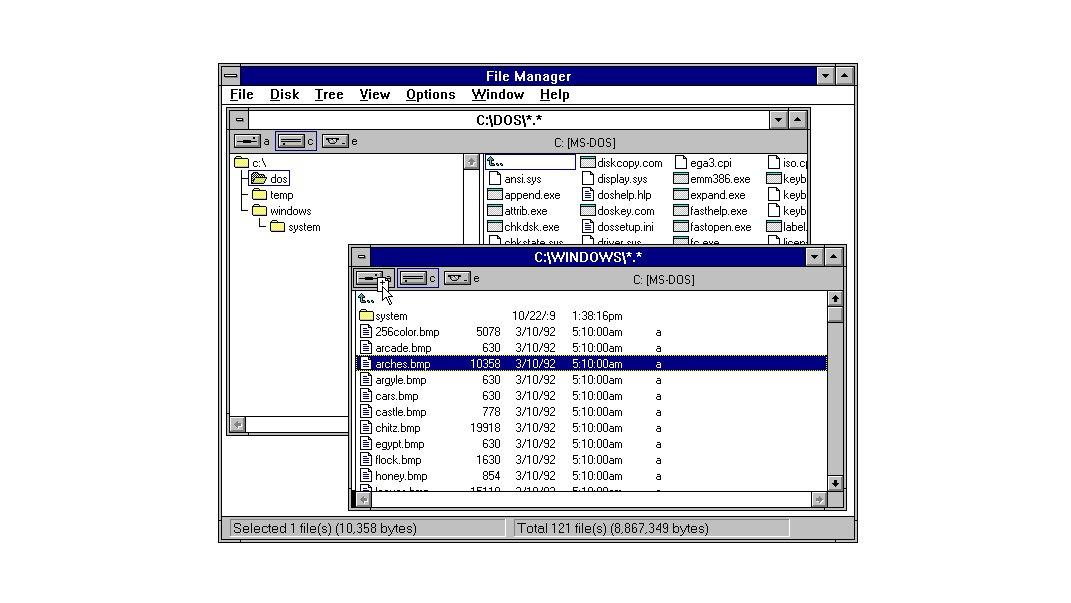The width and height of the screenshot is (1071, 603).
Task: Select the 256color.bmp file icon
Action: point(366,332)
